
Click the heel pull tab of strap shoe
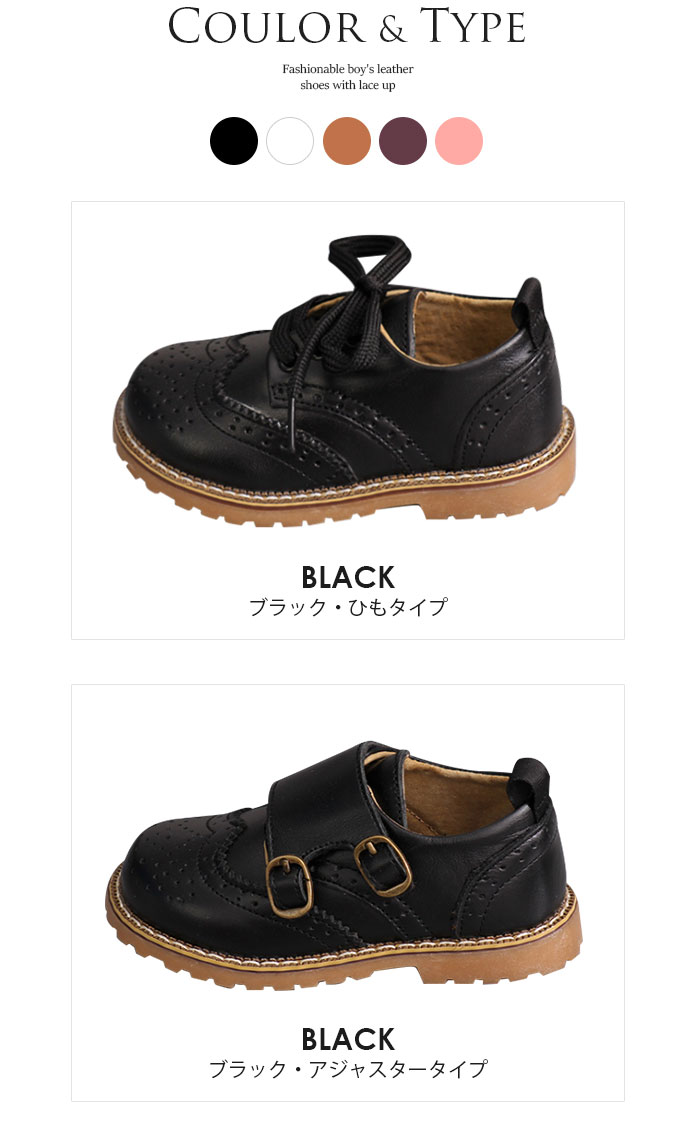(x=531, y=785)
